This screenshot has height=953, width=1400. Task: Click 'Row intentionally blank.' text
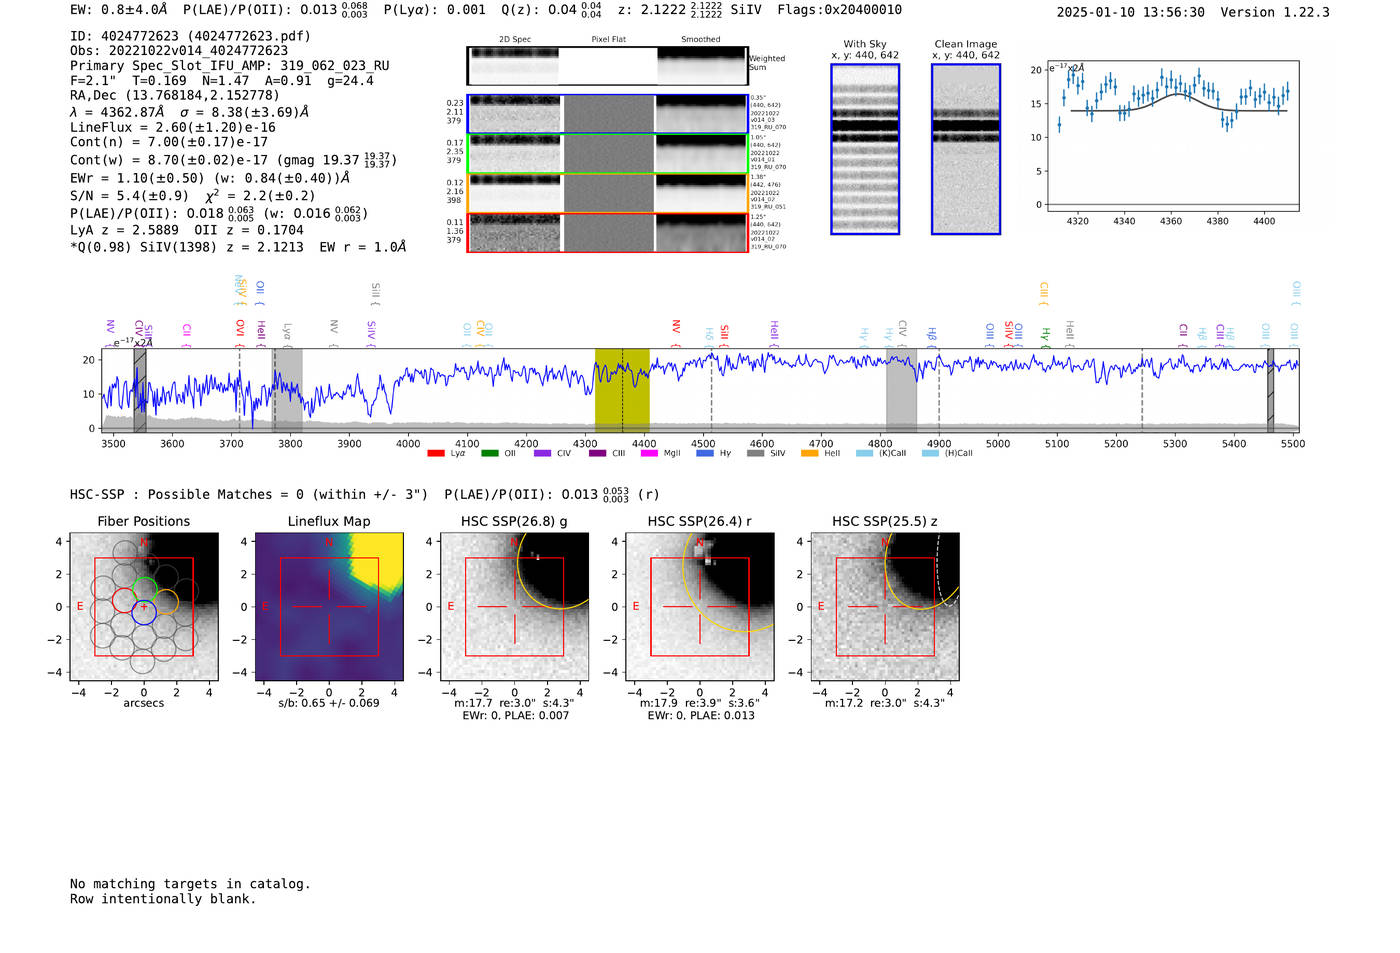pyautogui.click(x=163, y=899)
